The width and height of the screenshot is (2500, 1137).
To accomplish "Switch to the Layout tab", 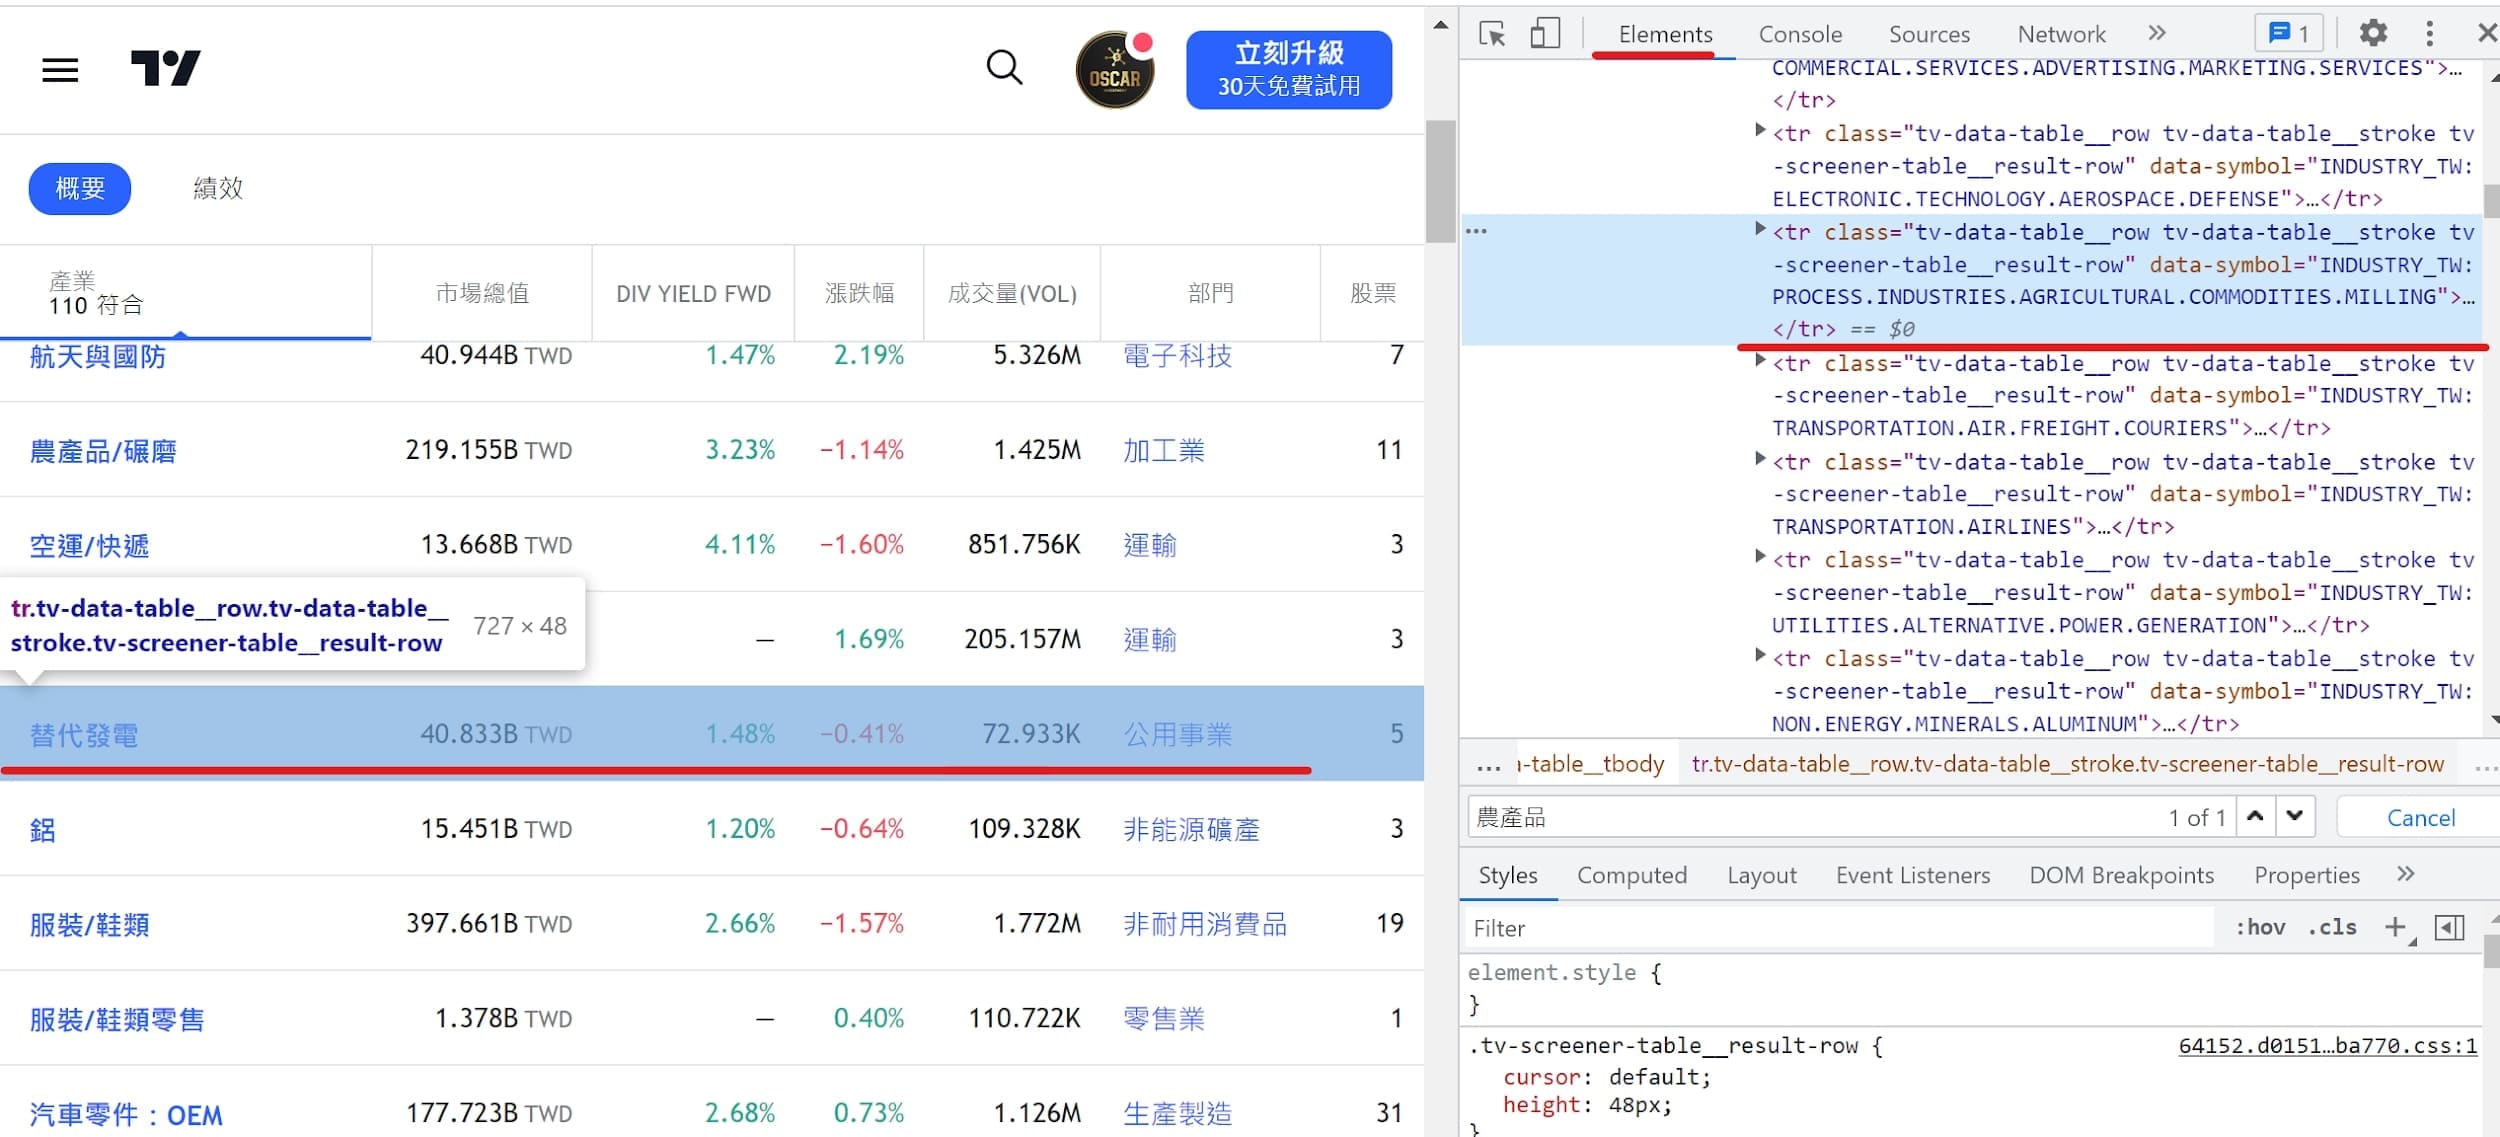I will coord(1761,875).
